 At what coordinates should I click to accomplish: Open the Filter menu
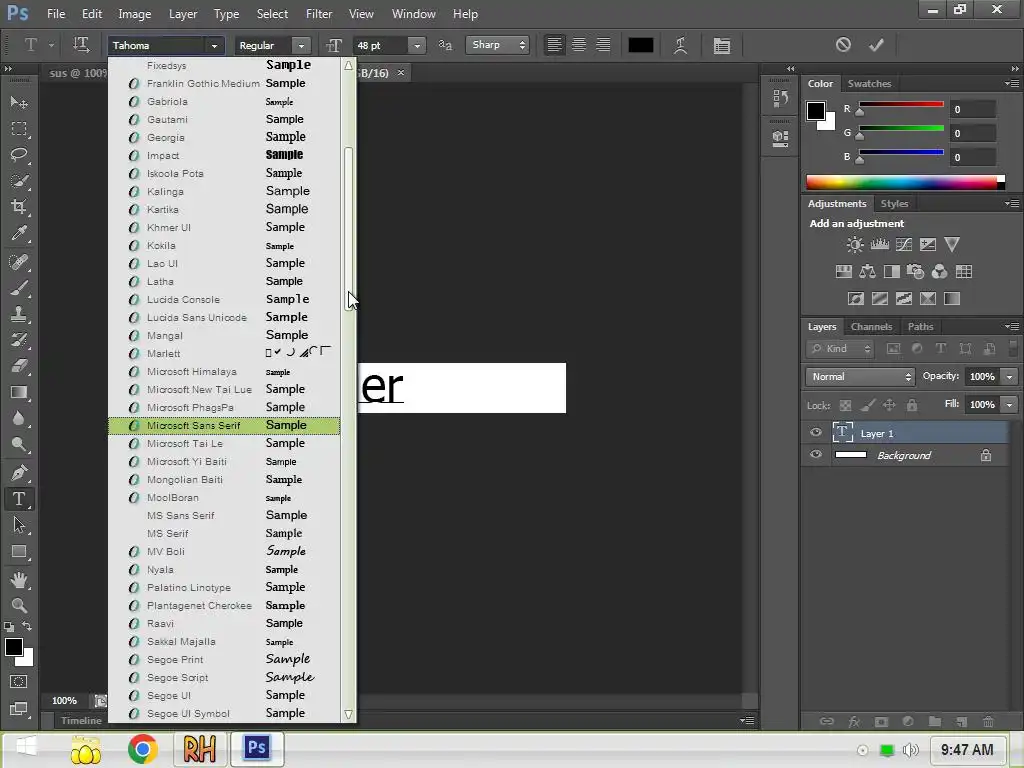pos(319,14)
